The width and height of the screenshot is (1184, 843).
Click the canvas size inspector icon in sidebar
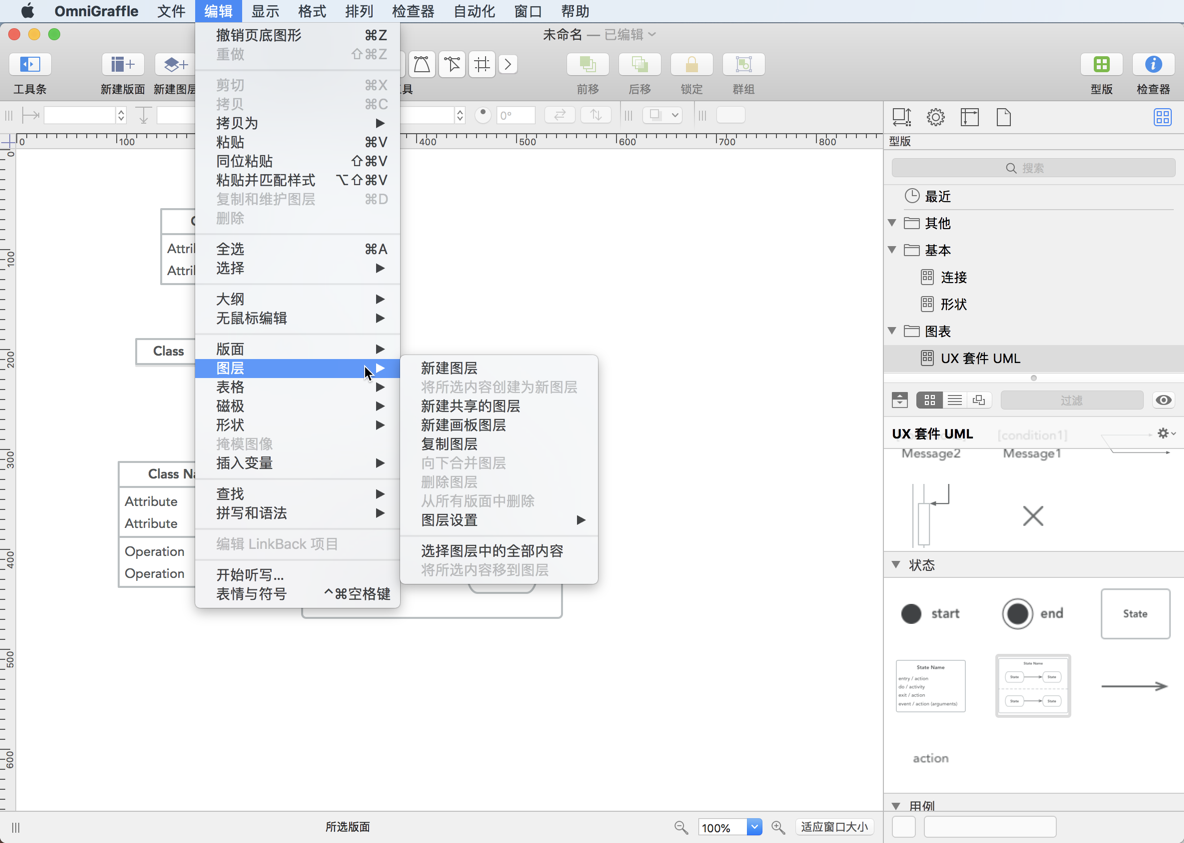(x=969, y=117)
